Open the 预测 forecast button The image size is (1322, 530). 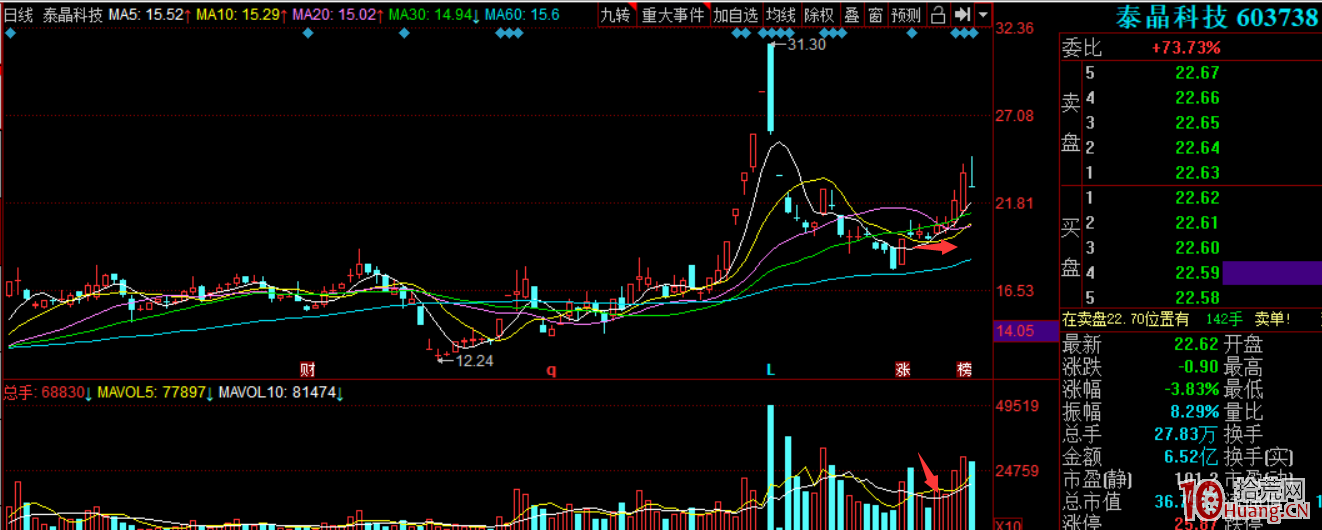[x=906, y=15]
